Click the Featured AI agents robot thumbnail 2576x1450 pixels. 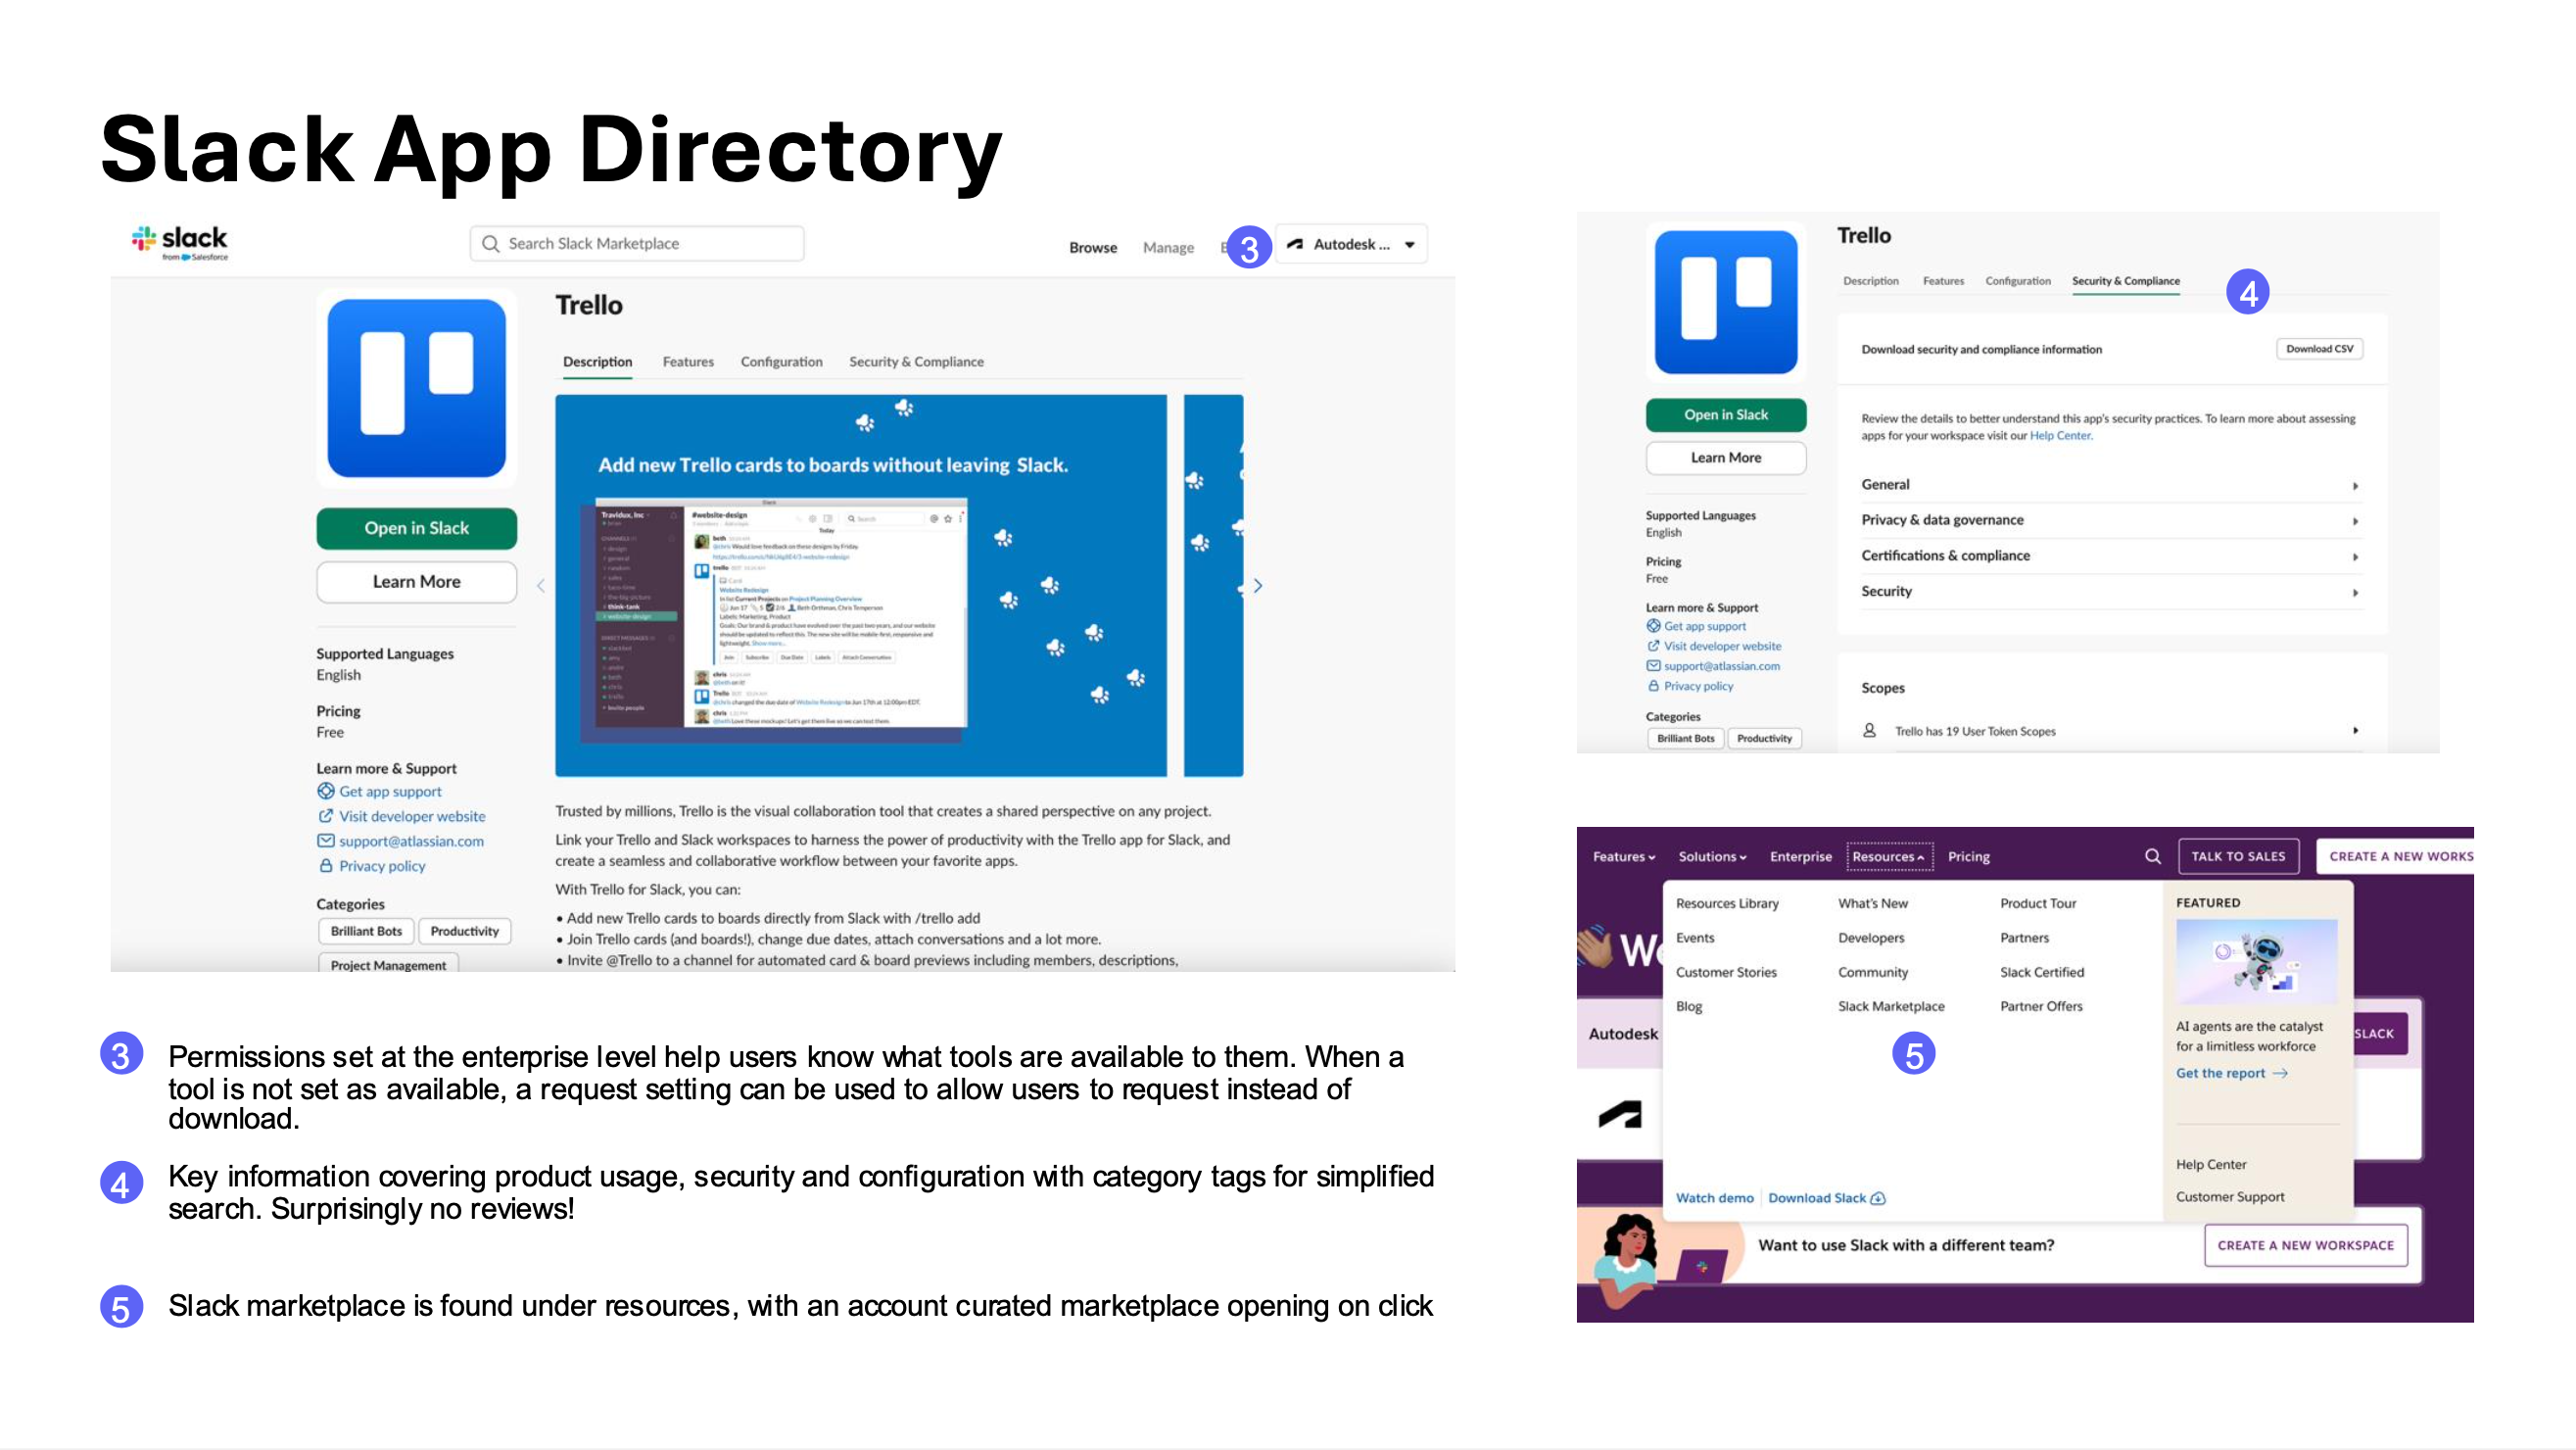2256,961
